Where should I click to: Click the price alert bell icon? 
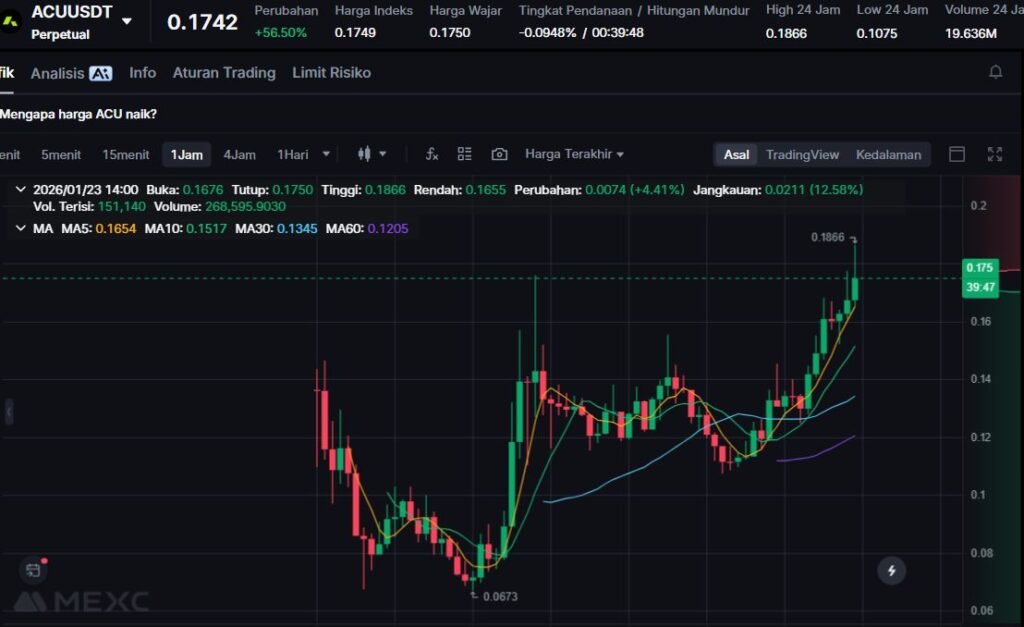coord(995,72)
